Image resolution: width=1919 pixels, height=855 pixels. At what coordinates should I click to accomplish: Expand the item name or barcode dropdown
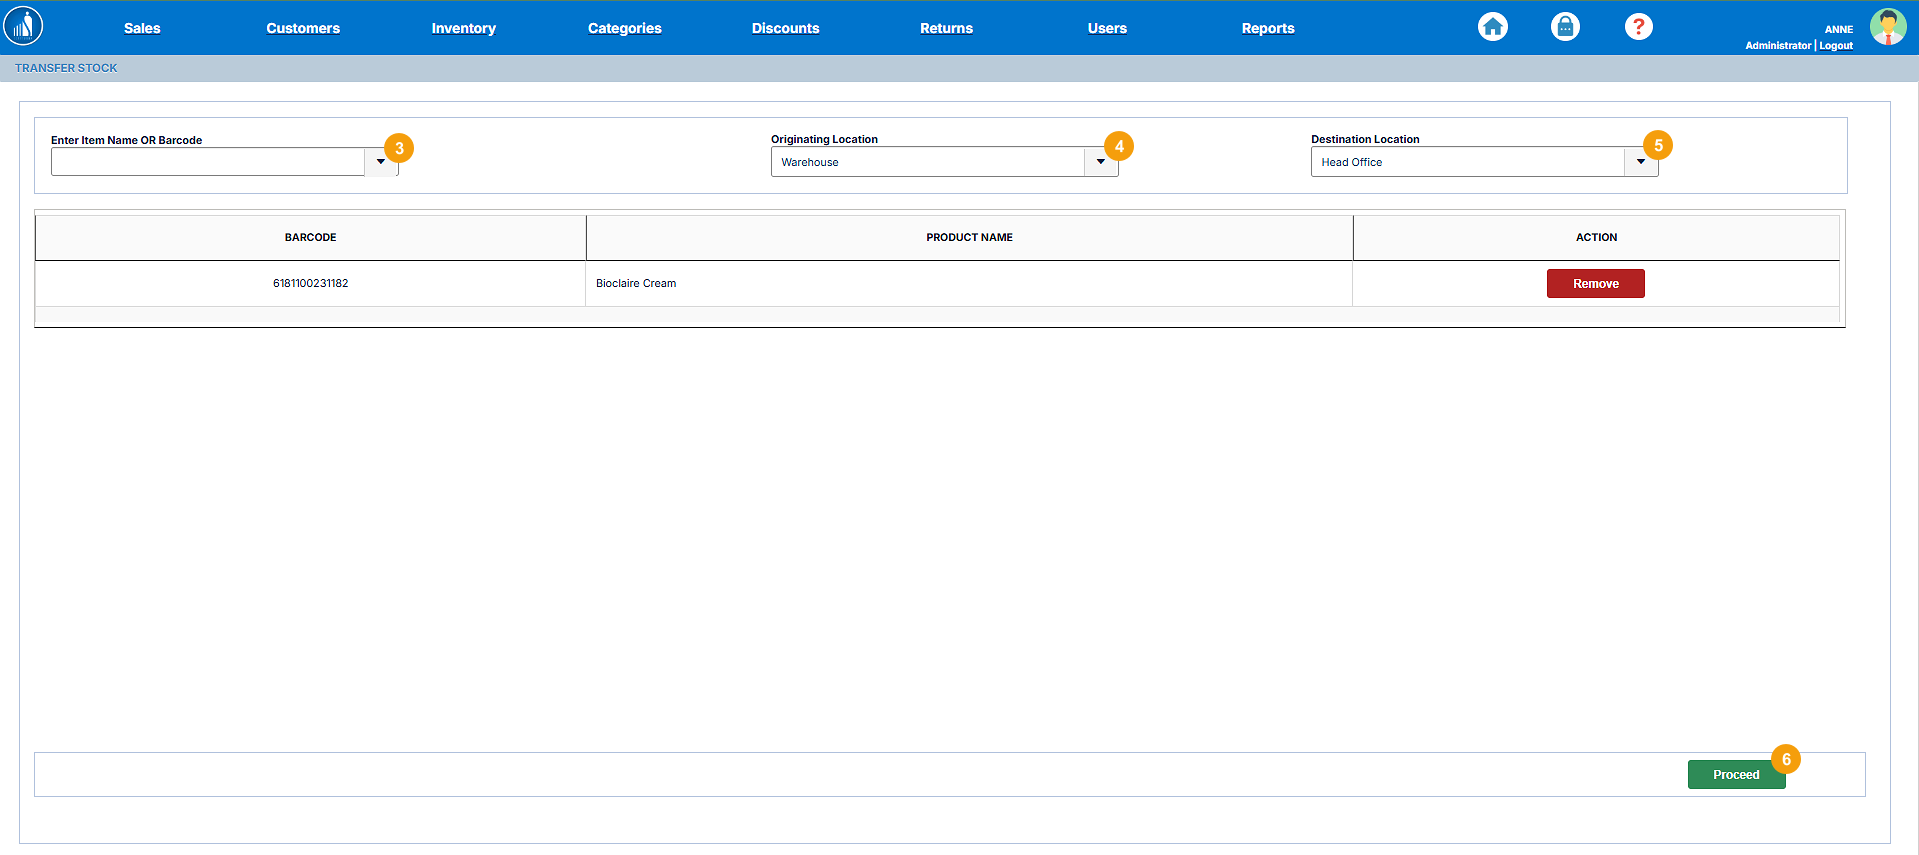381,162
